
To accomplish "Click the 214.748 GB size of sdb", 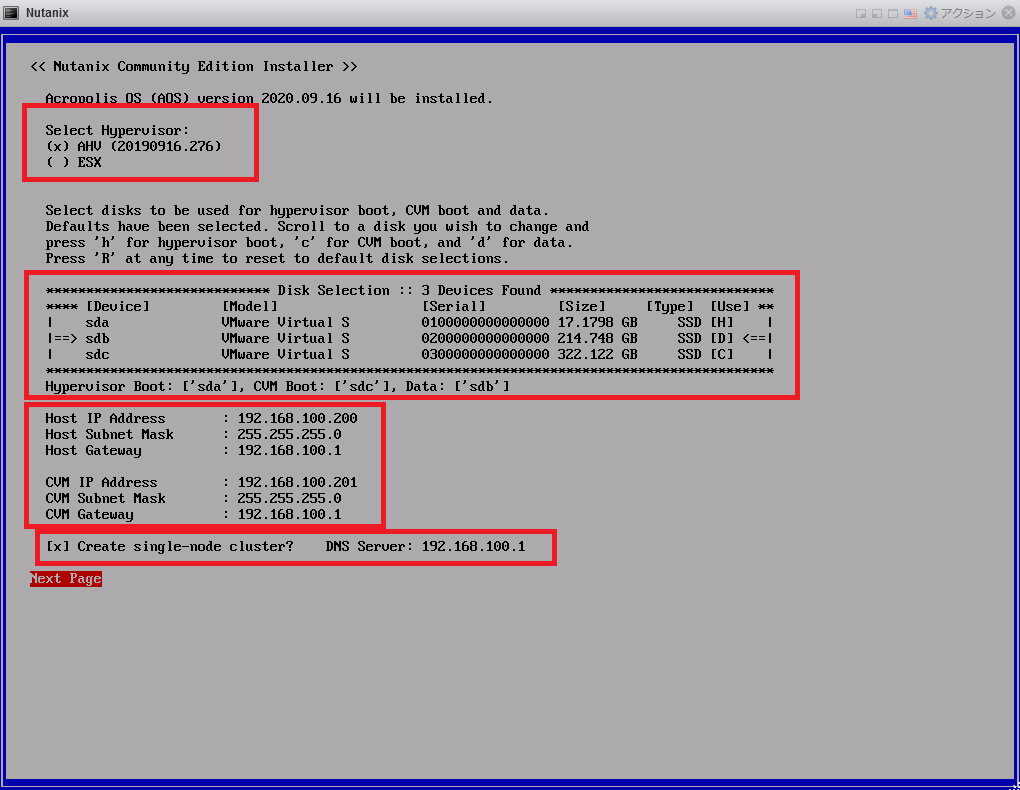I will (x=597, y=338).
